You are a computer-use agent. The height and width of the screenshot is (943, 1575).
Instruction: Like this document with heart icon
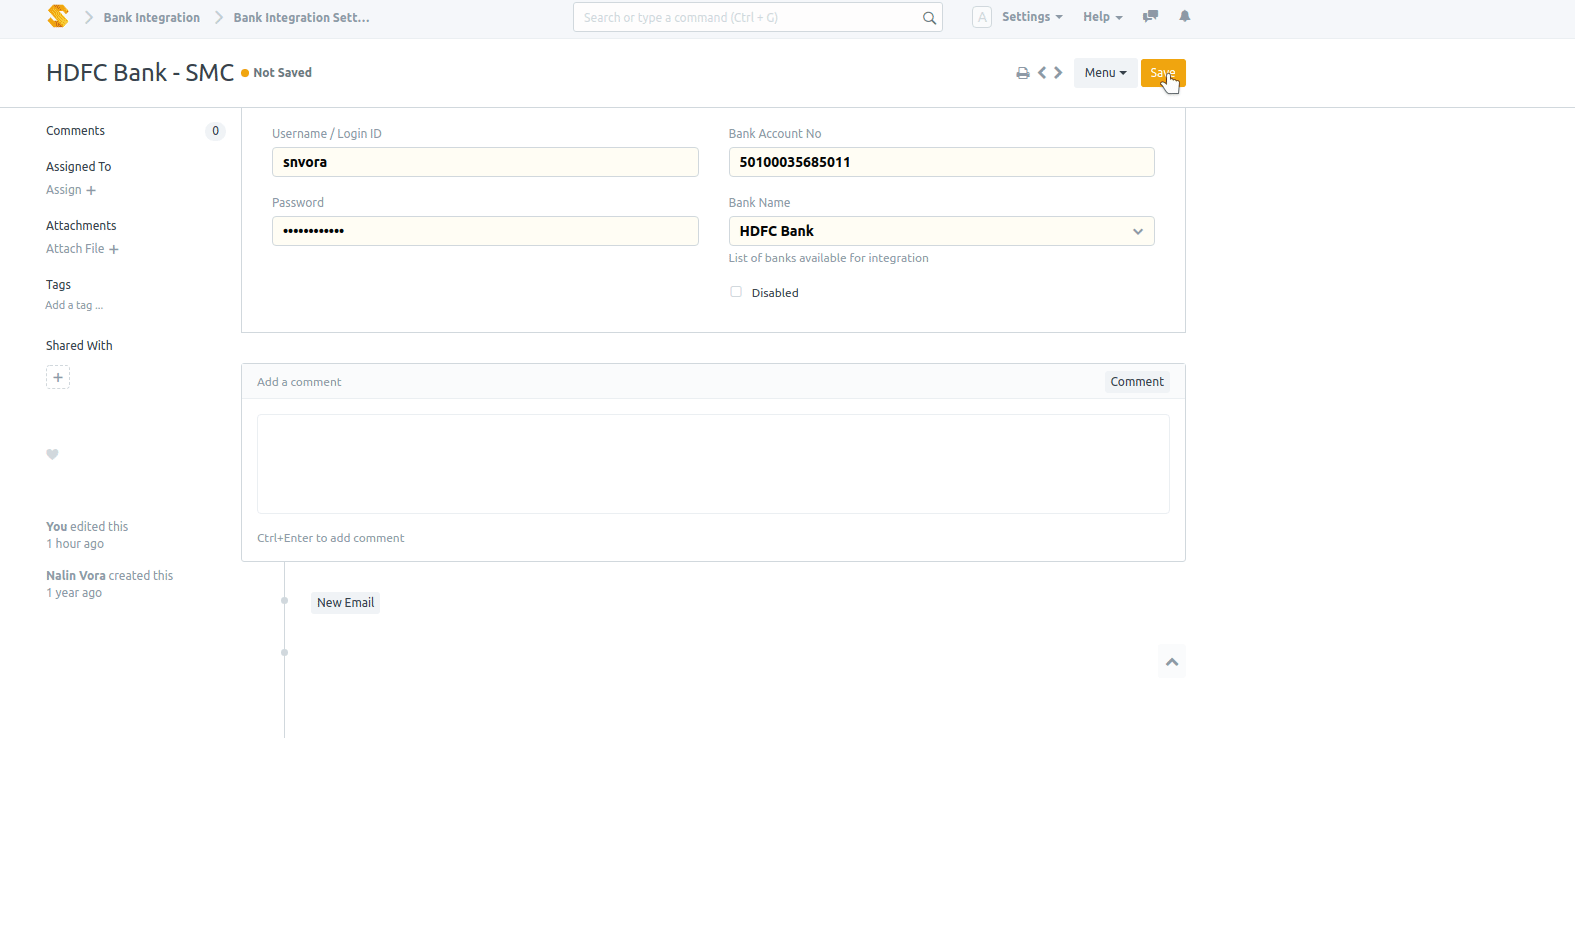pyautogui.click(x=53, y=454)
